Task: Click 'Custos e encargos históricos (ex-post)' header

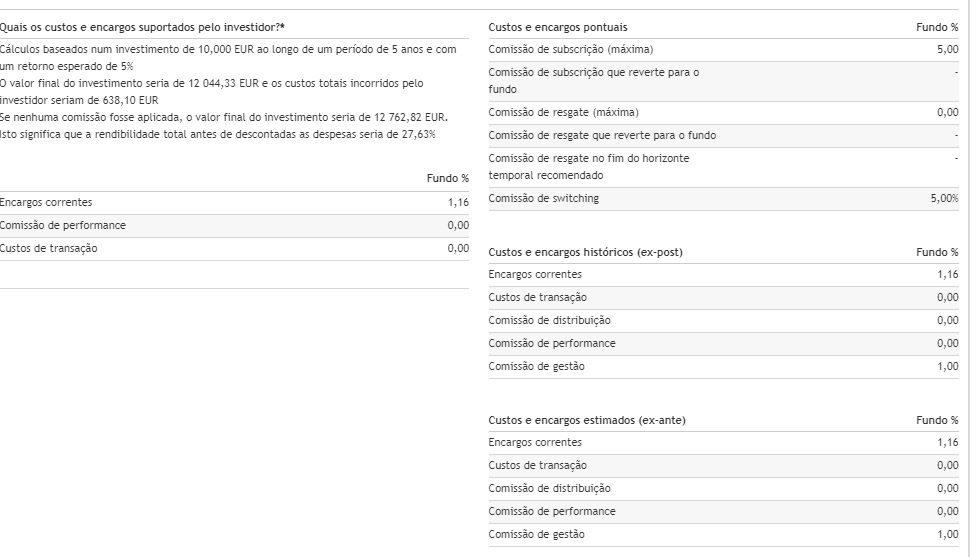Action: tap(585, 252)
